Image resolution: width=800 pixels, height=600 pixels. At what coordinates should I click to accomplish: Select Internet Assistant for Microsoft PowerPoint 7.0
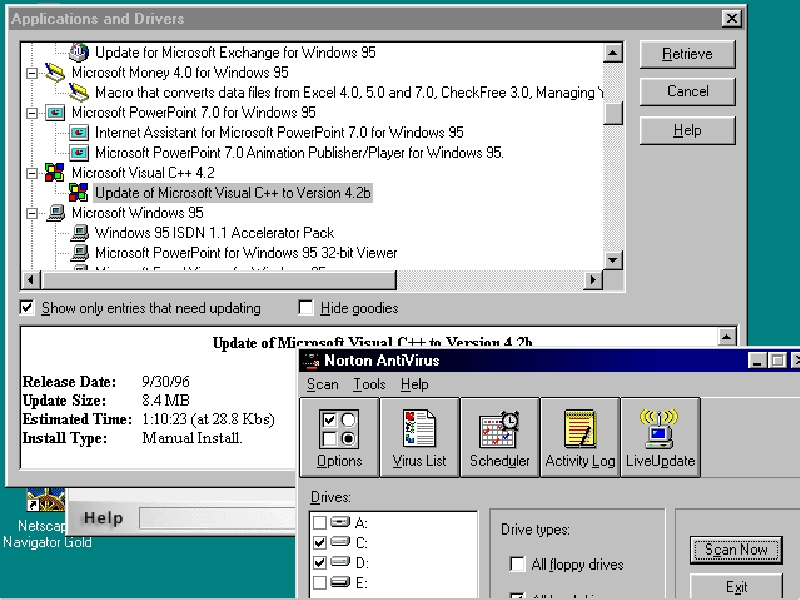(279, 133)
